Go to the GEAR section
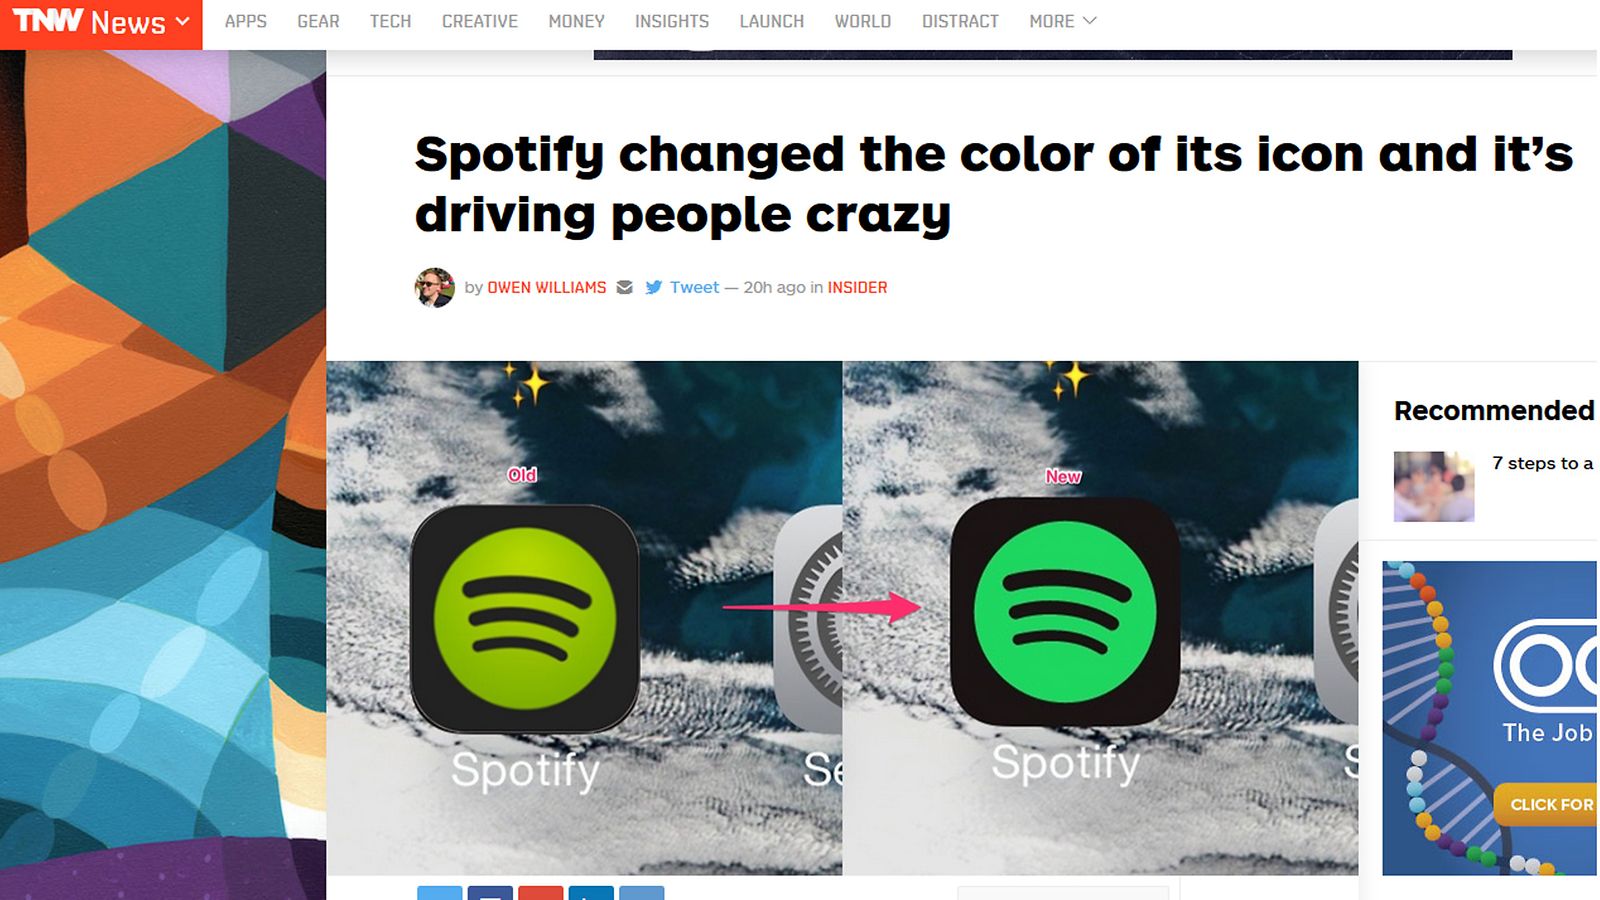This screenshot has width=1600, height=900. 318,21
